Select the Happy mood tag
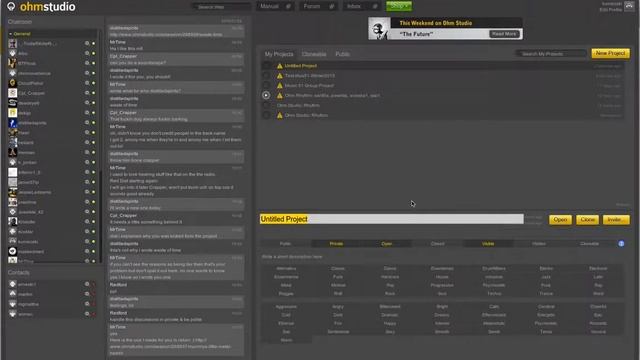The image size is (640, 360). click(x=390, y=323)
